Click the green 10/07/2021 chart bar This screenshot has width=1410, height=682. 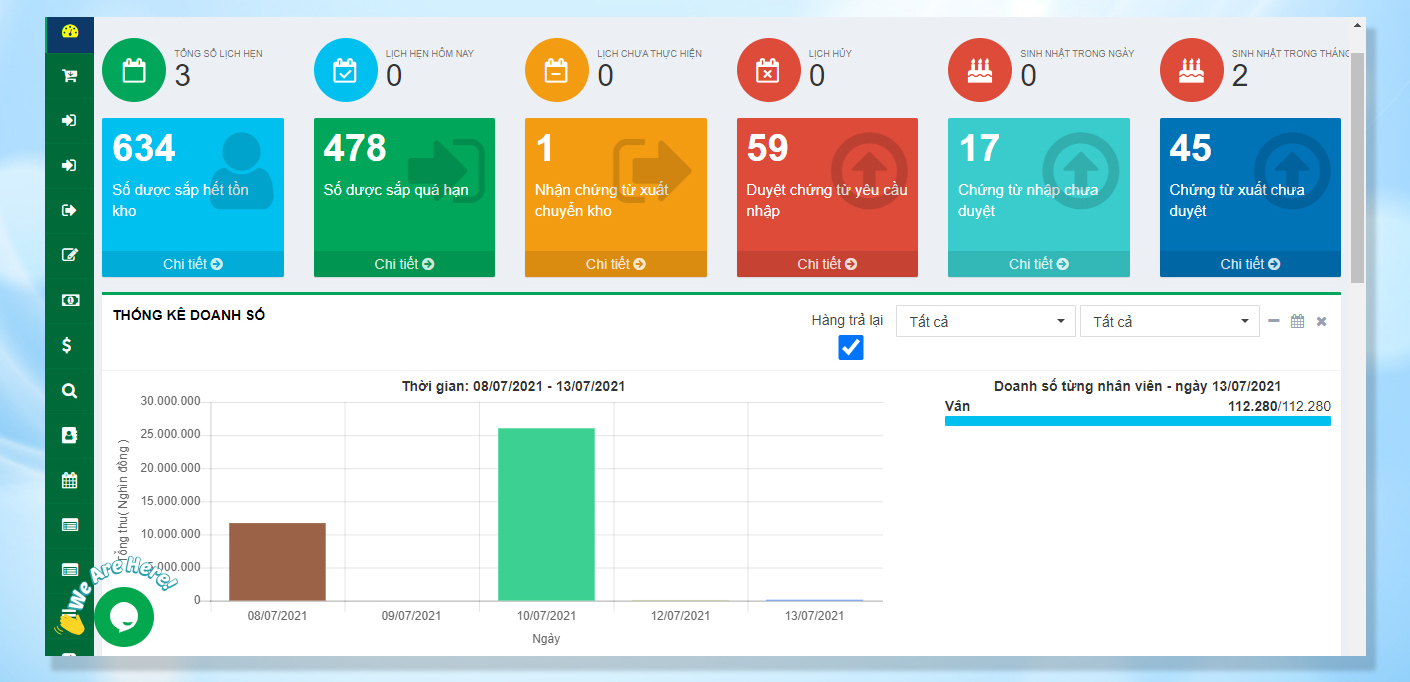coord(546,514)
